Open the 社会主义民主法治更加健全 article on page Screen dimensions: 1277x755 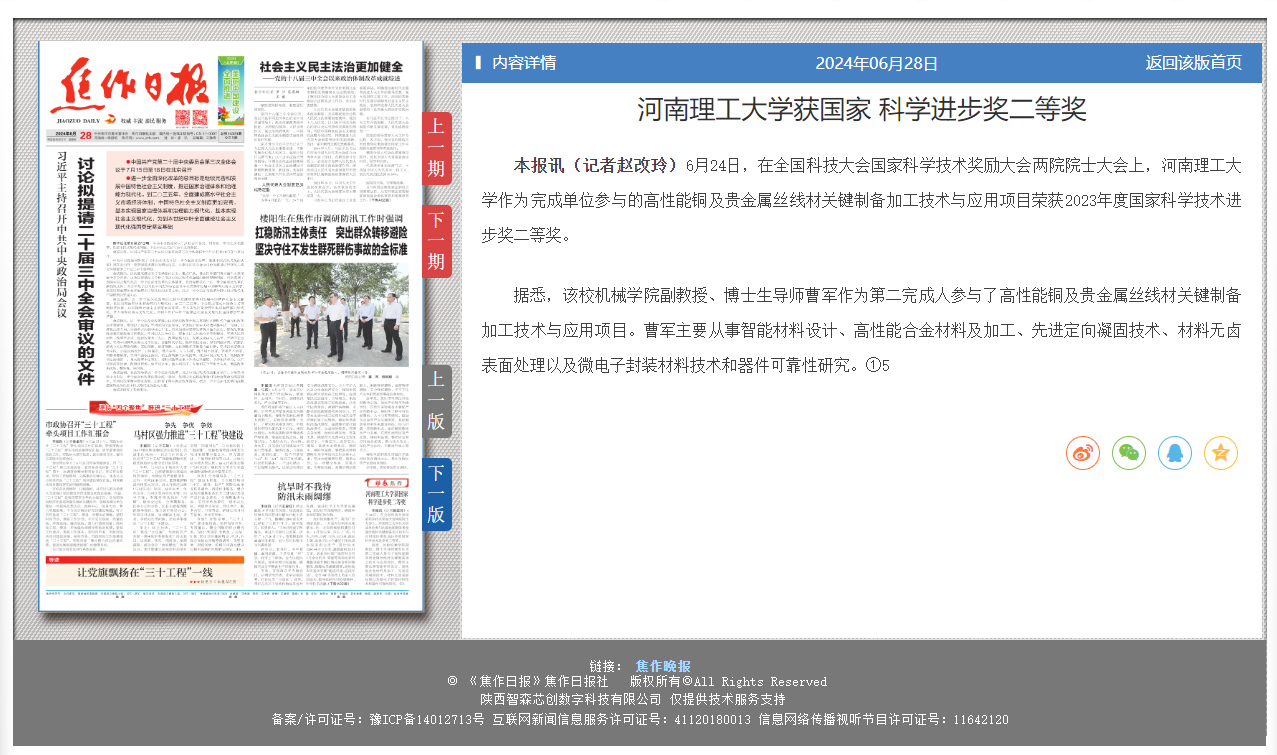click(330, 67)
